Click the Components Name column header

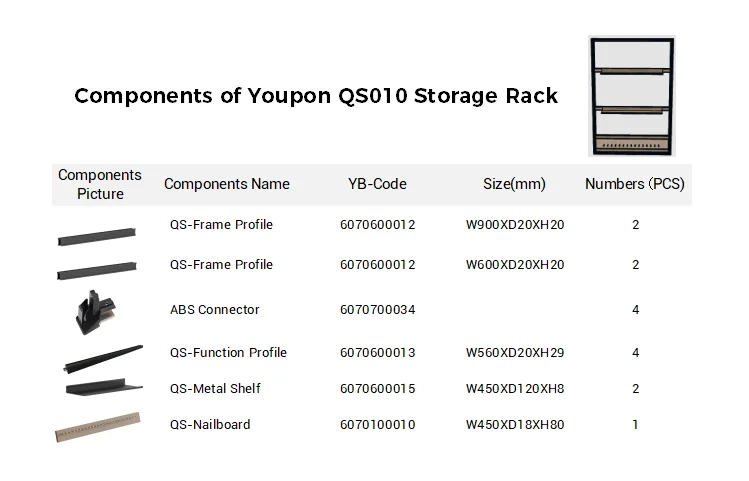[227, 184]
